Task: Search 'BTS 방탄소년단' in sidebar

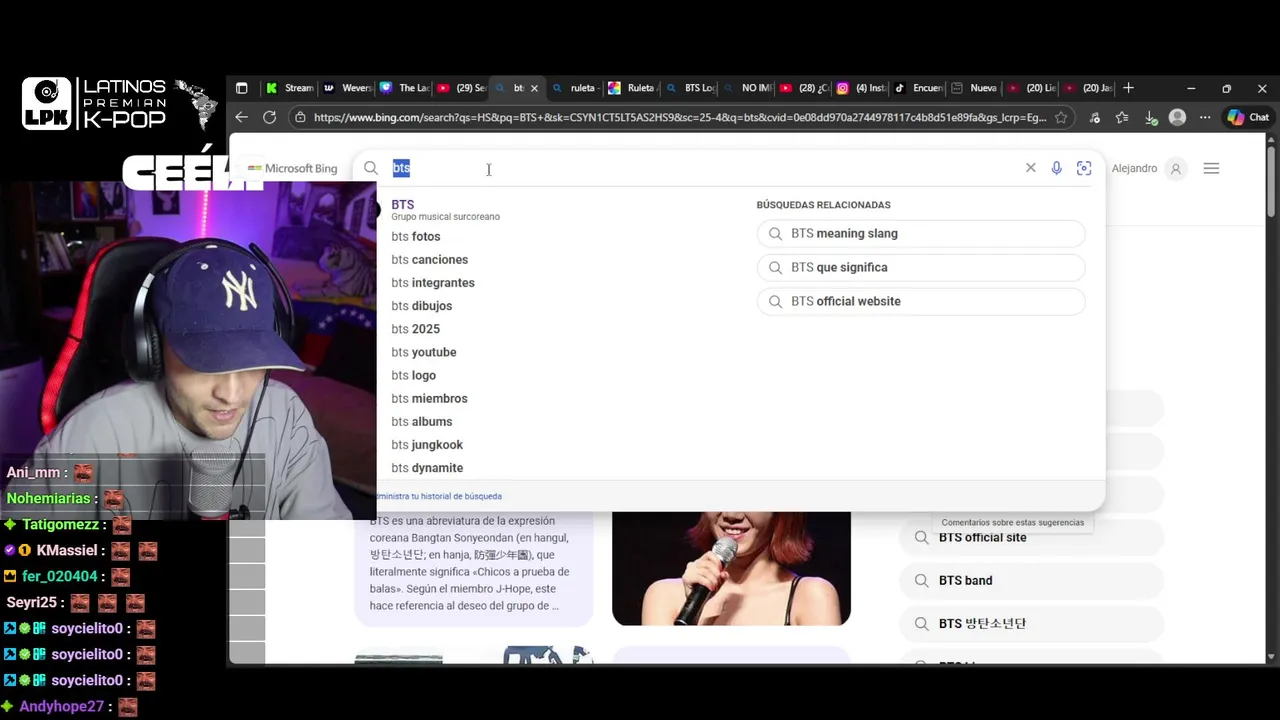Action: coord(1032,623)
